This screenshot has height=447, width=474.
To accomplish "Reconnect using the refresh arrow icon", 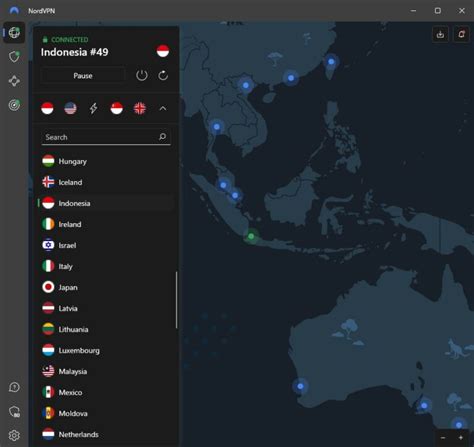I will click(163, 75).
